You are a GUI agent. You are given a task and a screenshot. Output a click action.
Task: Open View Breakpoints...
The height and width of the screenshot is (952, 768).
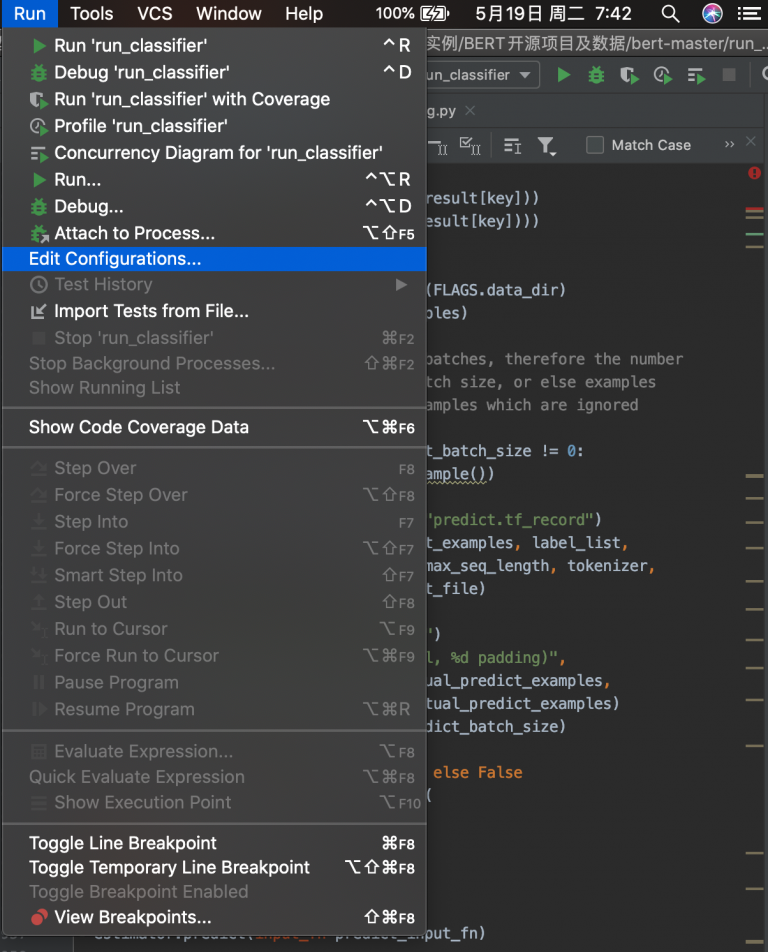[214, 917]
